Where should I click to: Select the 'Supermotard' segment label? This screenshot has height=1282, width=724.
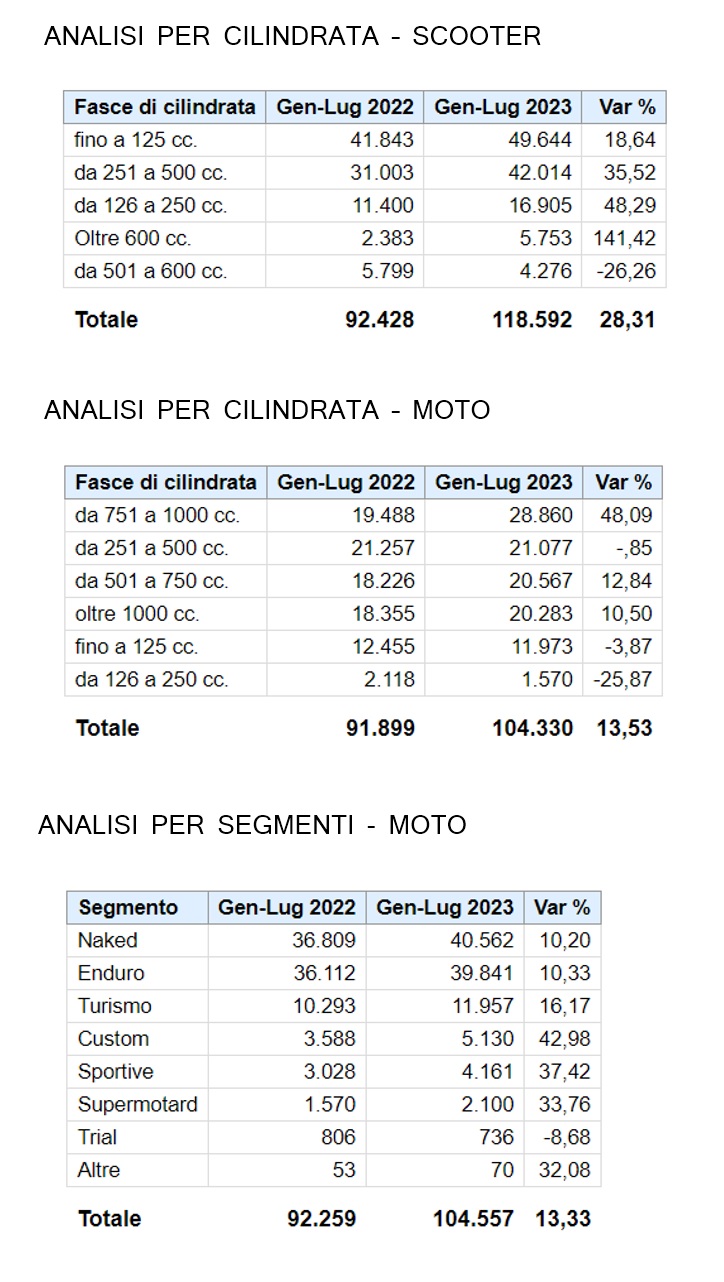click(138, 1104)
